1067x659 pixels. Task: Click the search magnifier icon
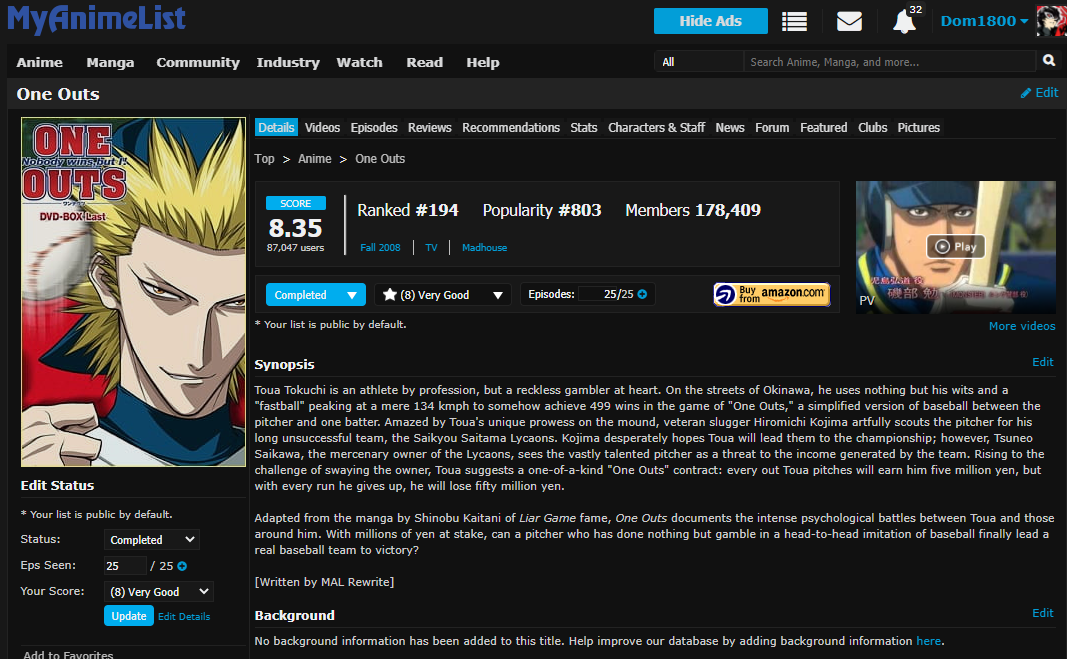1049,61
